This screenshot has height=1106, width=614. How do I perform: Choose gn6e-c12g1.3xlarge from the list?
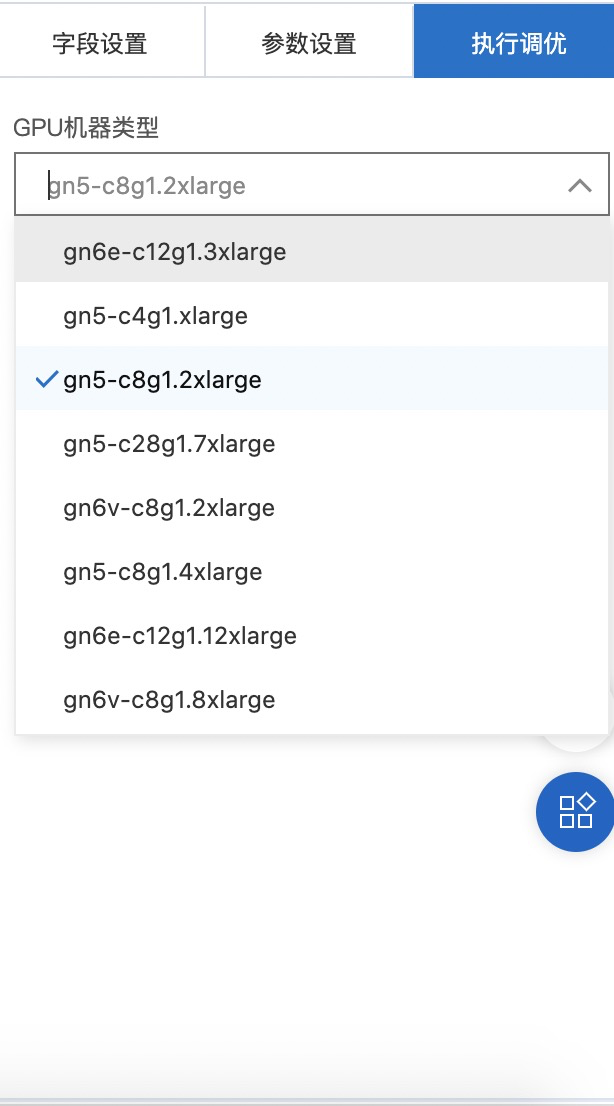311,251
